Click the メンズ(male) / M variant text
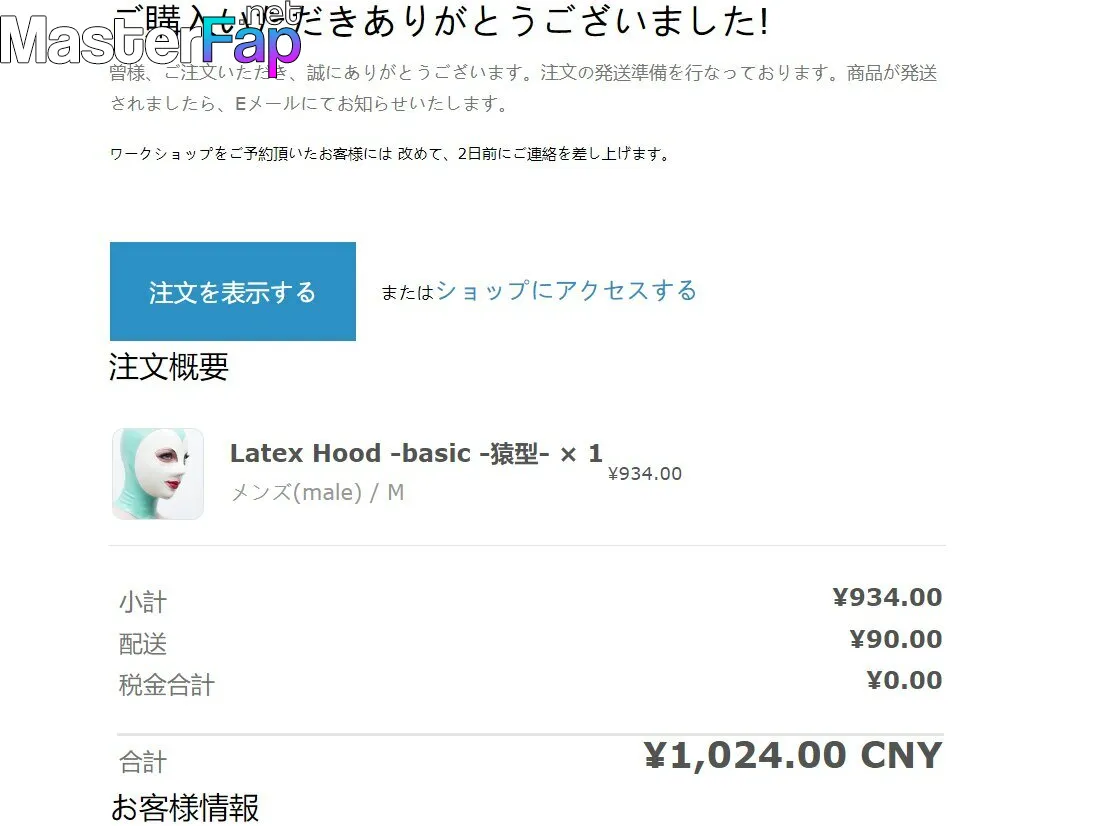 pos(317,492)
